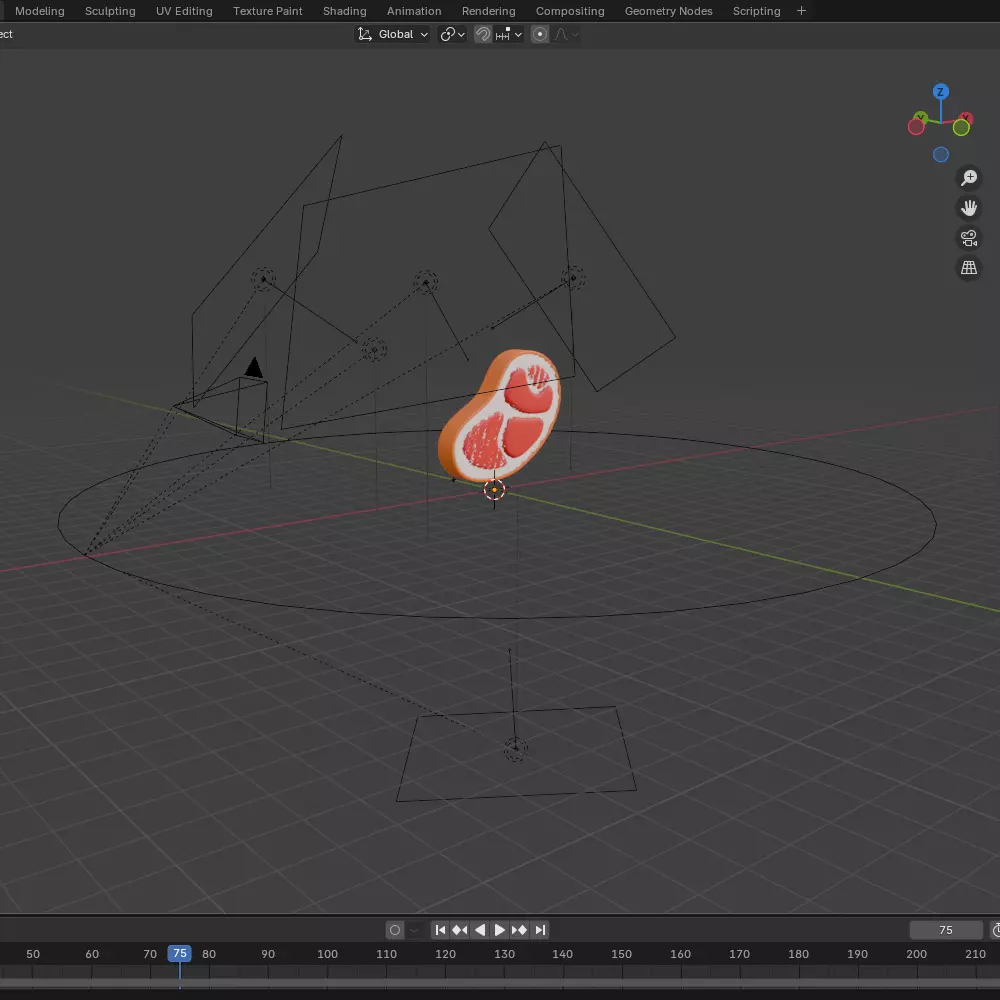Viewport: 1000px width, 1000px height.
Task: Click frame 150 on timeline ruler
Action: tap(621, 954)
